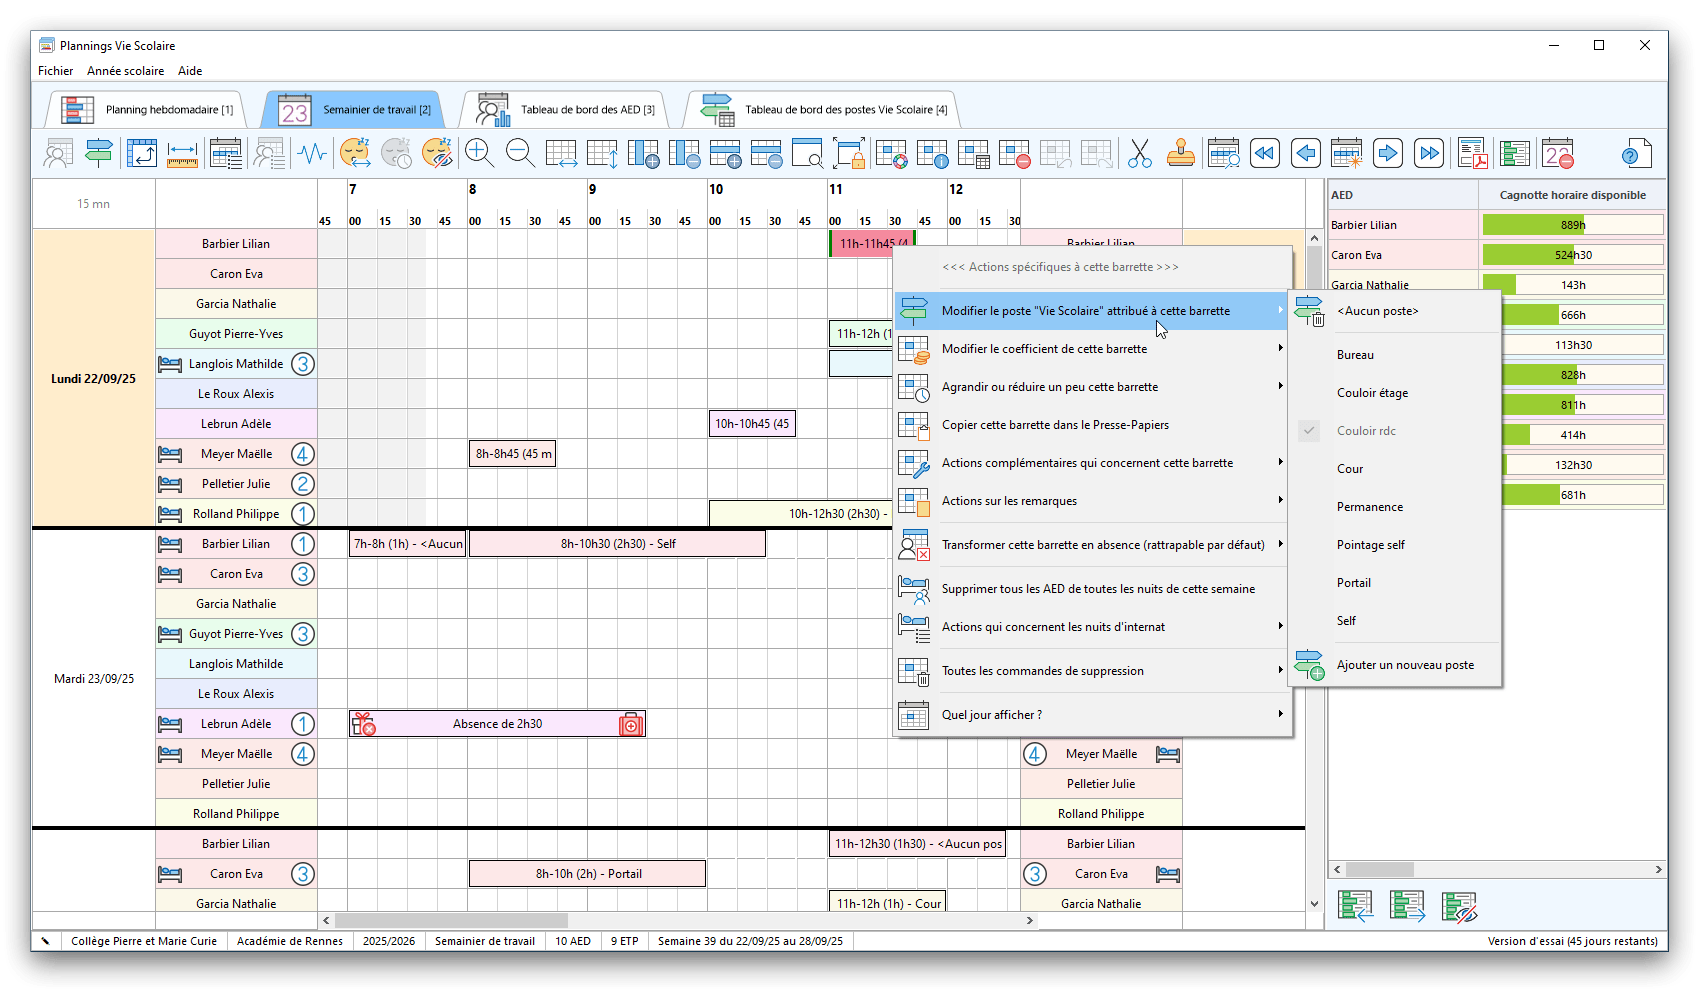Viewport: 1699px width, 992px height.
Task: Click the scissors cut icon in toolbar
Action: [x=1139, y=154]
